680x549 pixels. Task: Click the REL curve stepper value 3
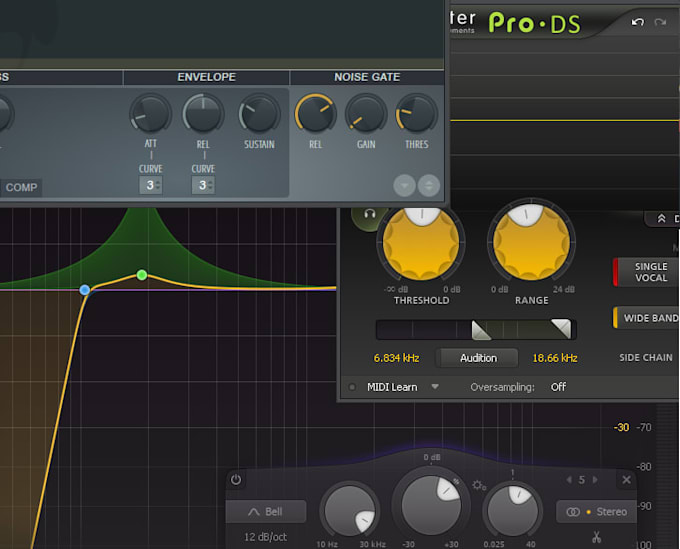point(203,185)
